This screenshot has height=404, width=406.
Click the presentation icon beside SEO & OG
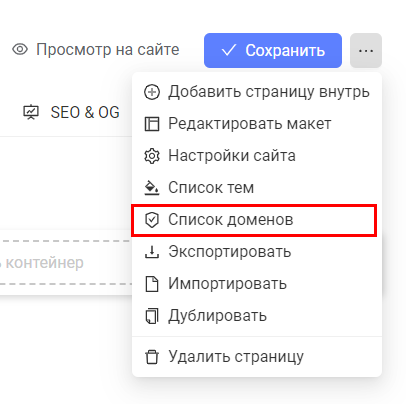click(x=31, y=112)
